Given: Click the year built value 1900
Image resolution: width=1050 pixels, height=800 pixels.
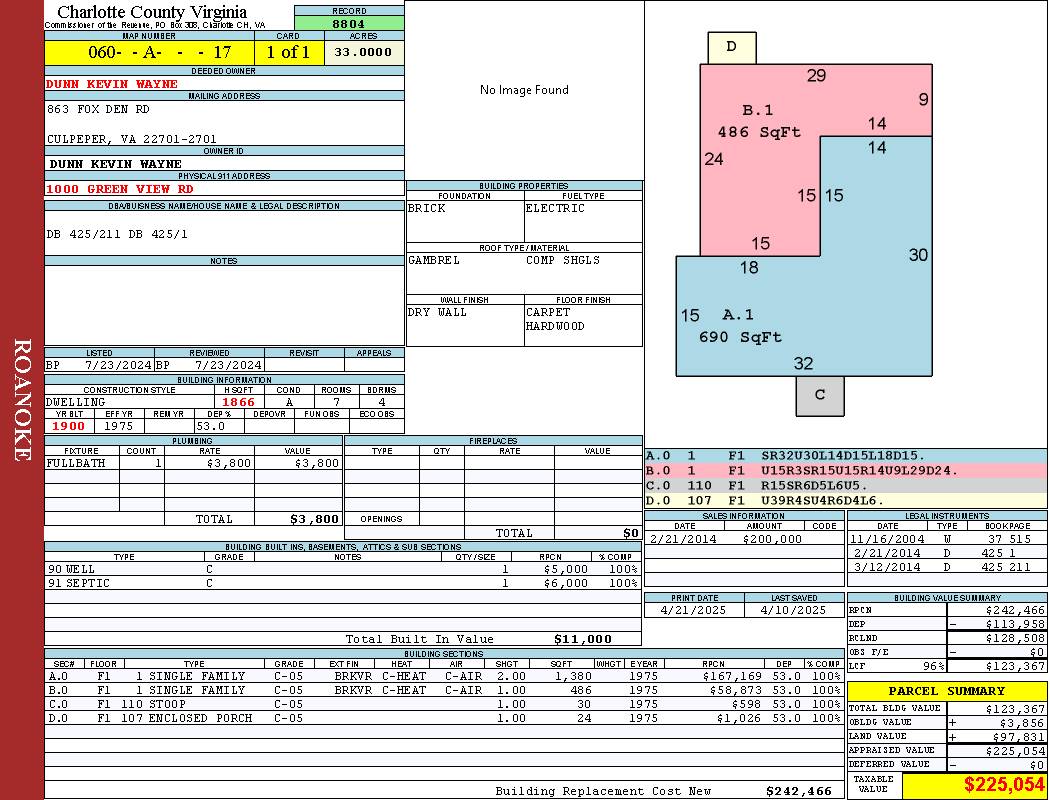Looking at the screenshot, I should (69, 426).
